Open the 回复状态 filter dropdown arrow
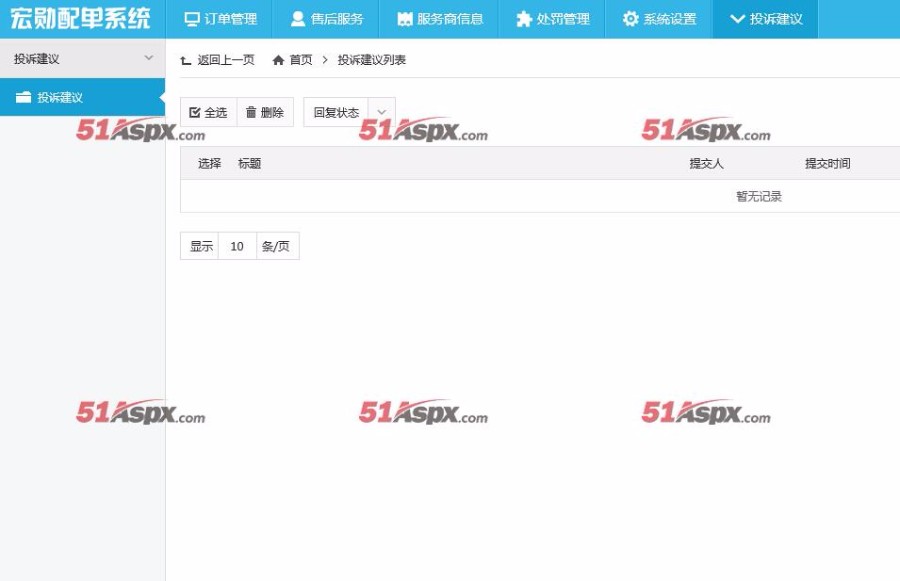900x581 pixels. [380, 112]
